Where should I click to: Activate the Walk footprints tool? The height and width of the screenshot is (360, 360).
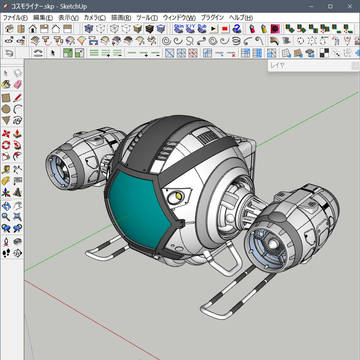(6, 253)
